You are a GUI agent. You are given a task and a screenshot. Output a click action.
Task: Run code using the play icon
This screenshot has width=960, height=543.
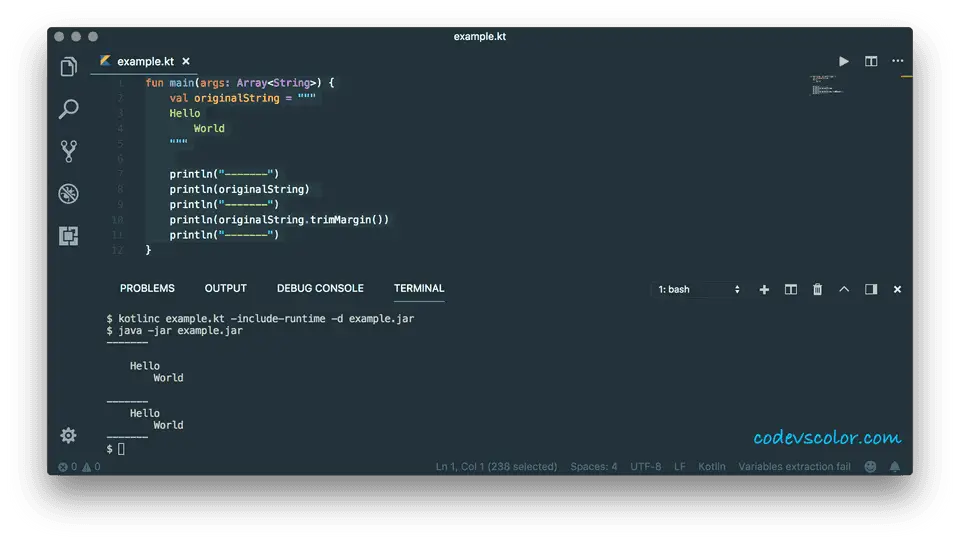844,61
